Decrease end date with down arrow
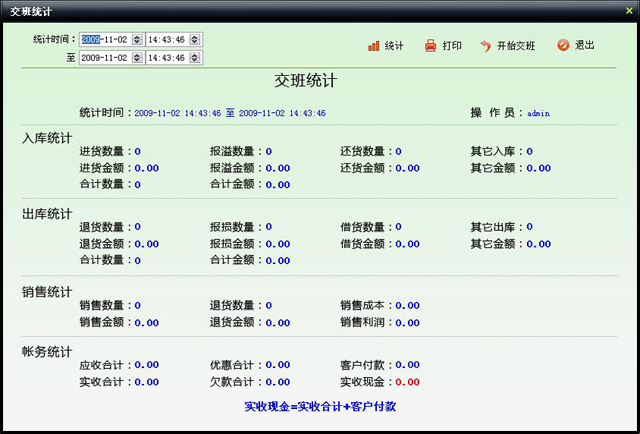 (x=137, y=62)
